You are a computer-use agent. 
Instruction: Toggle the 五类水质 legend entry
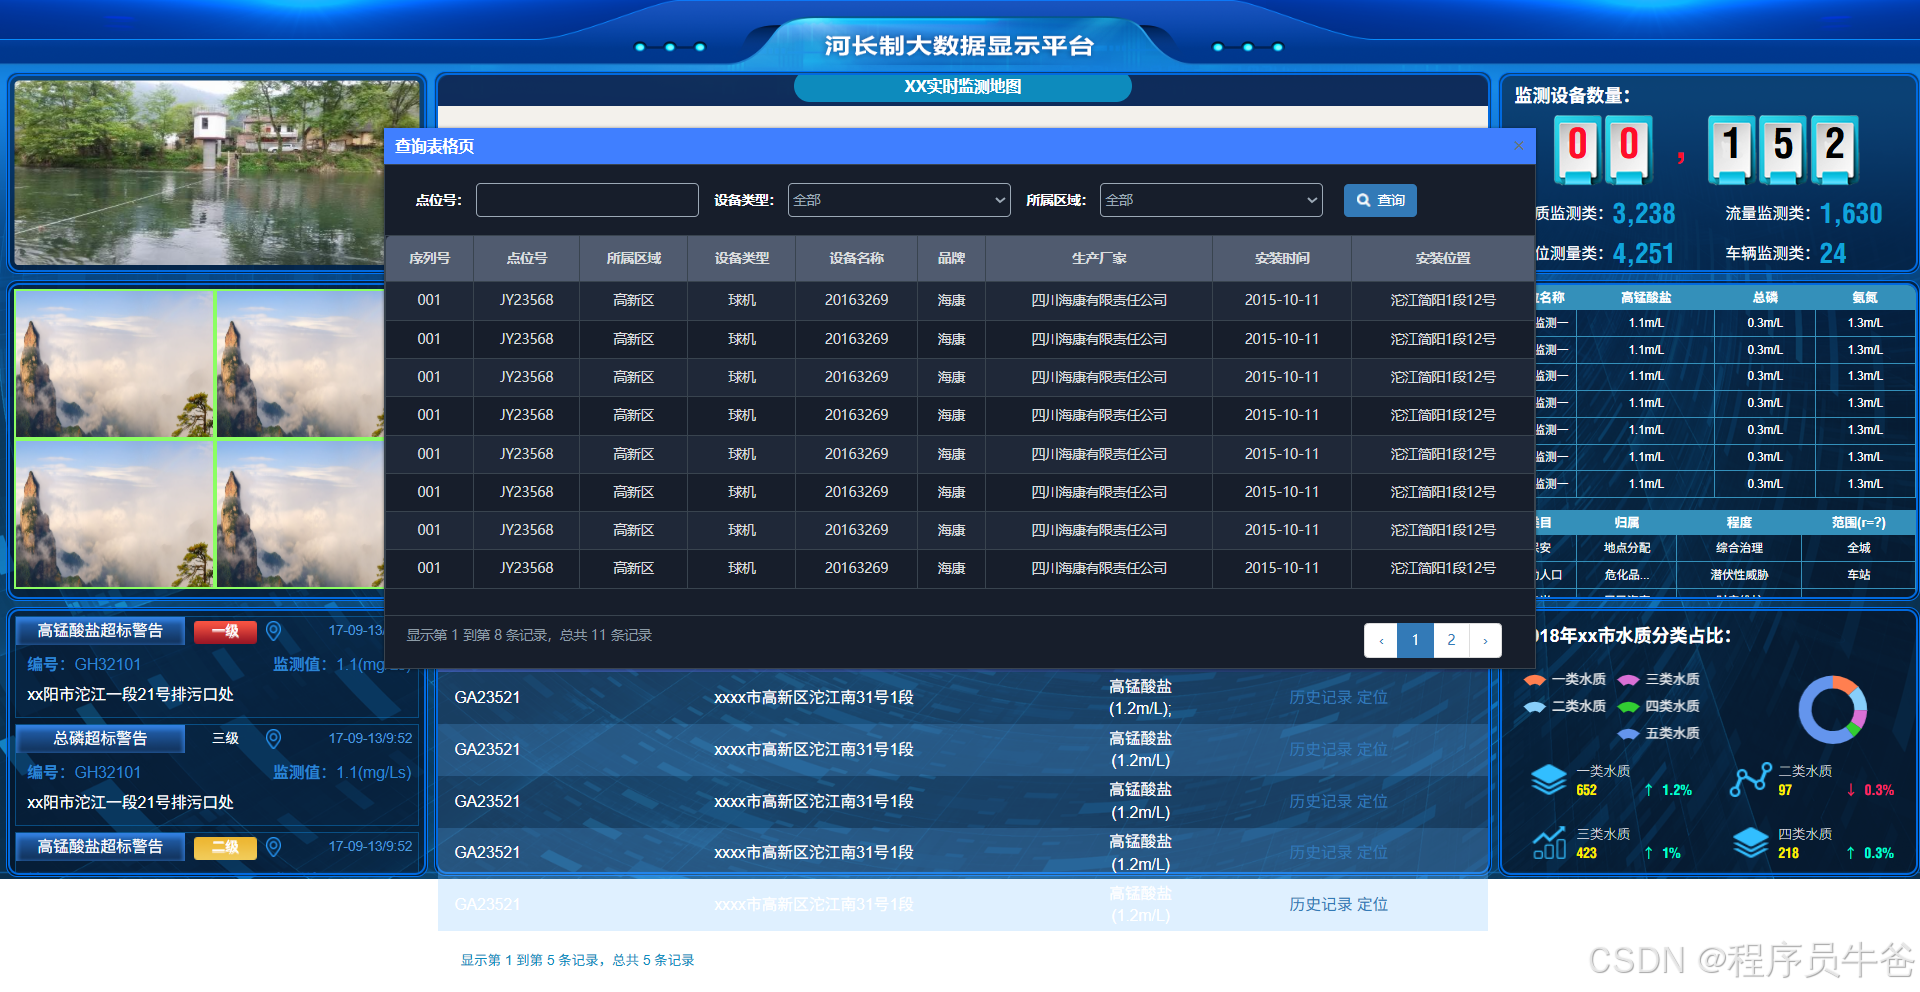pyautogui.click(x=1660, y=733)
